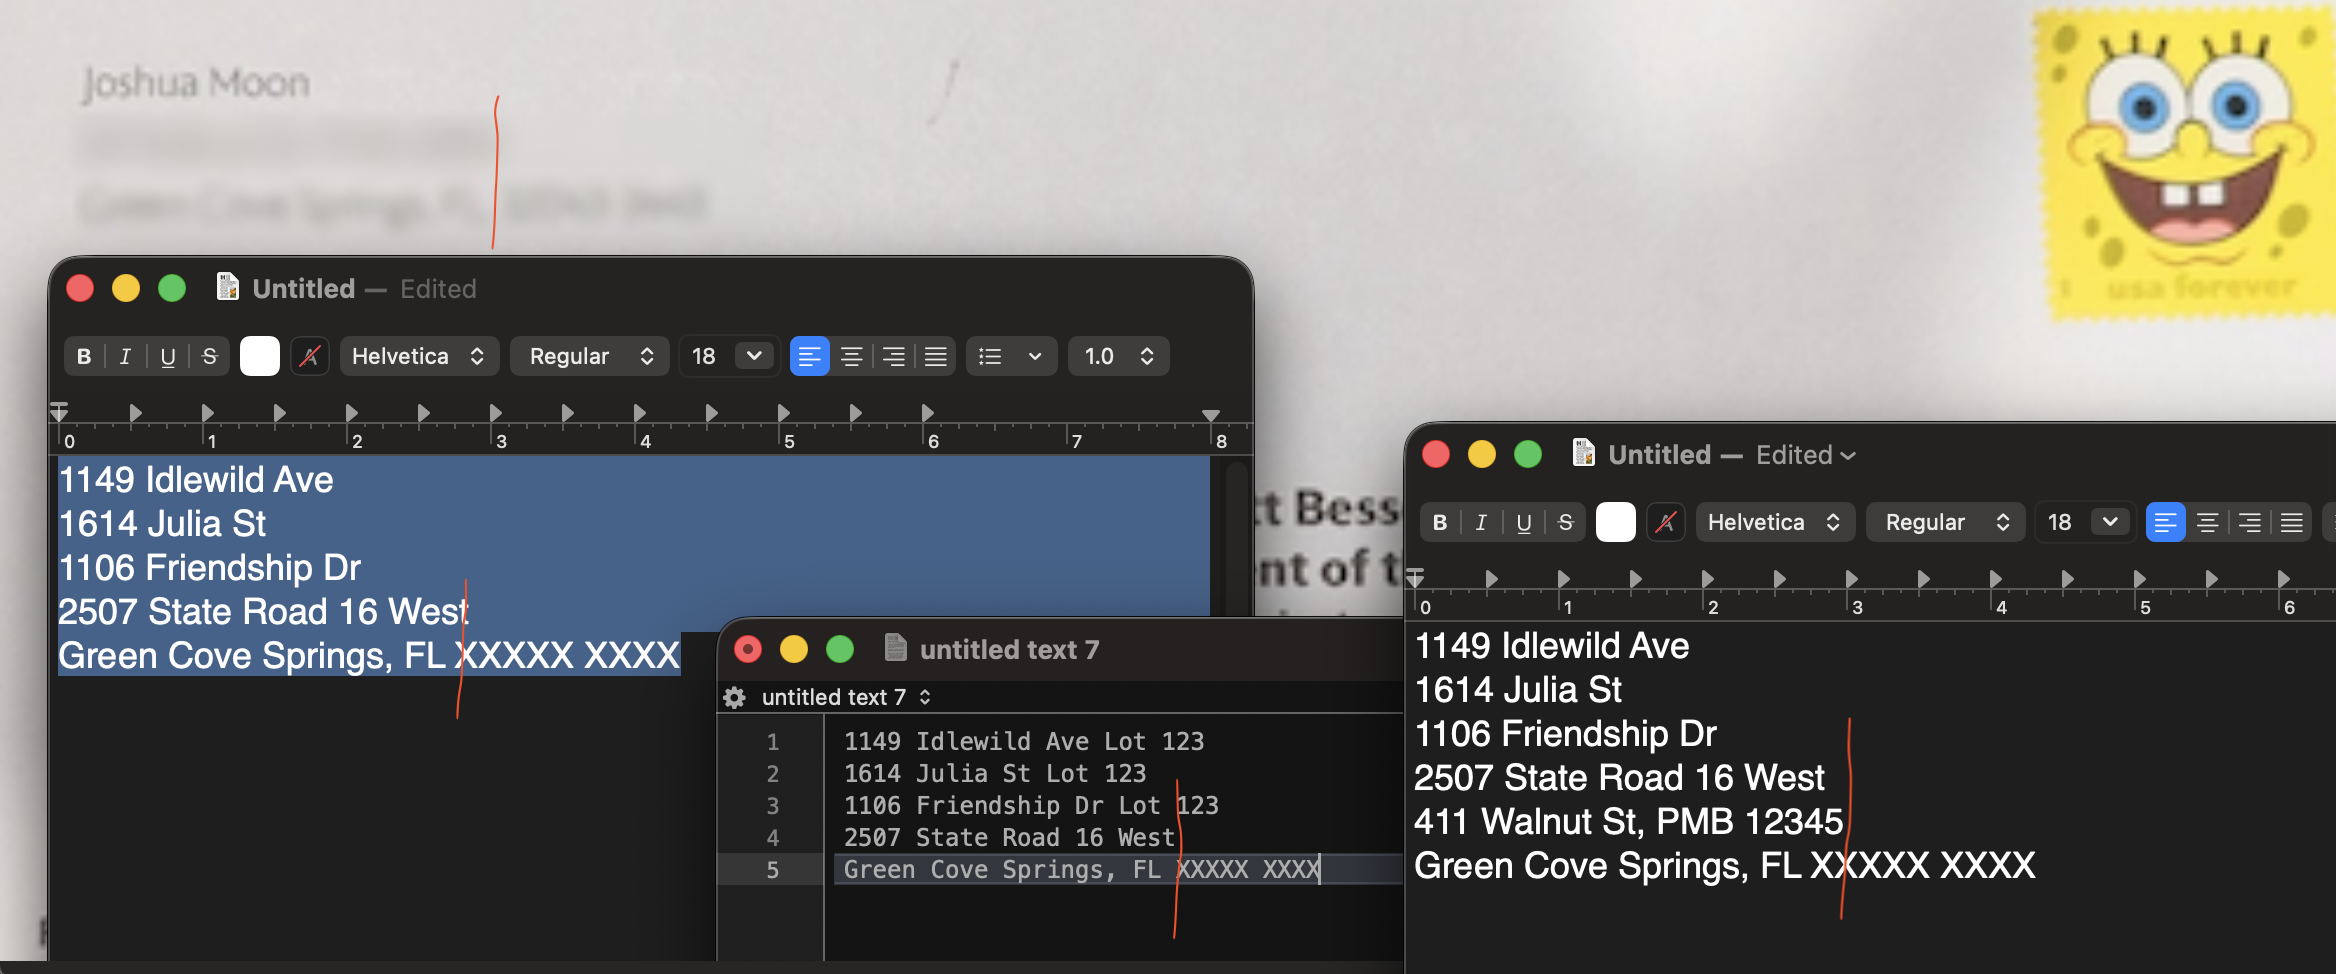
Task: Click document icon in left Untitled title bar
Action: pyautogui.click(x=228, y=287)
